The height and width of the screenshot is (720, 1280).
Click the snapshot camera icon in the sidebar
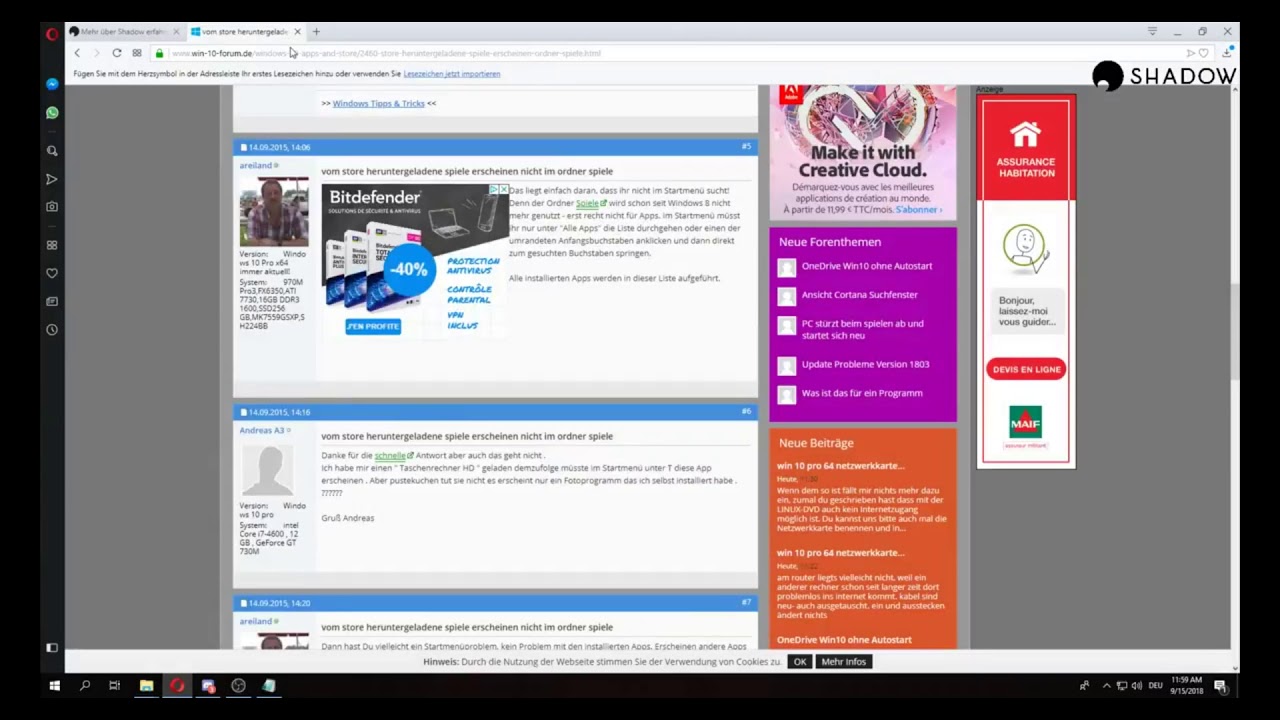[x=52, y=207]
